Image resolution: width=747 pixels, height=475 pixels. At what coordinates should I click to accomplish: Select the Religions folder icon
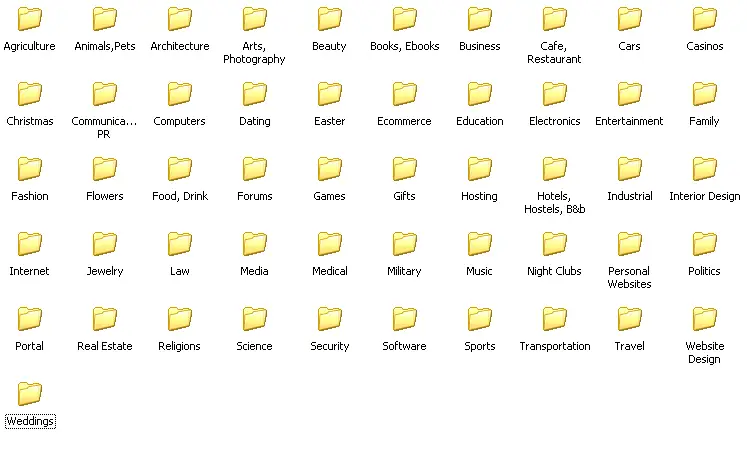(180, 319)
